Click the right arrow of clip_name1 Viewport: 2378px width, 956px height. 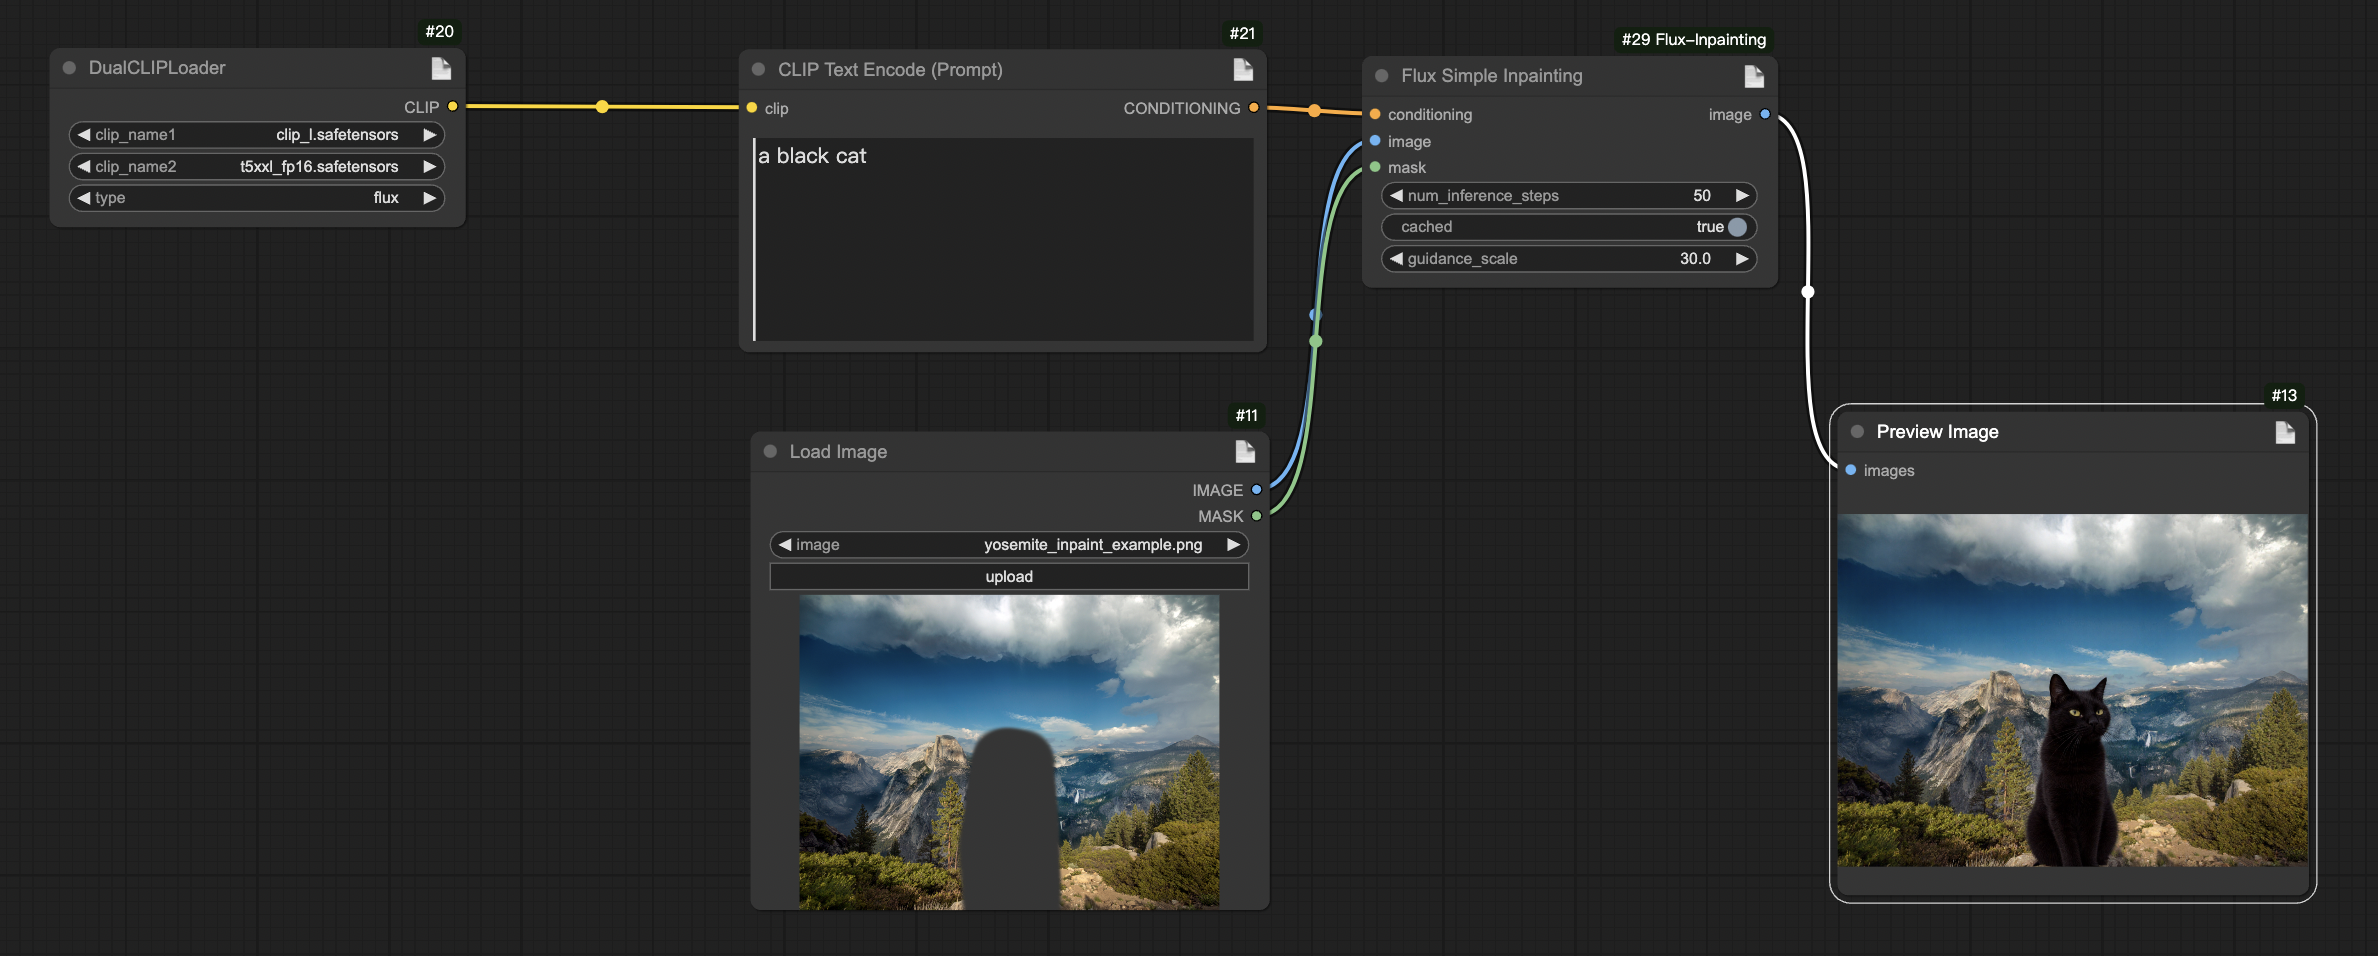[430, 135]
